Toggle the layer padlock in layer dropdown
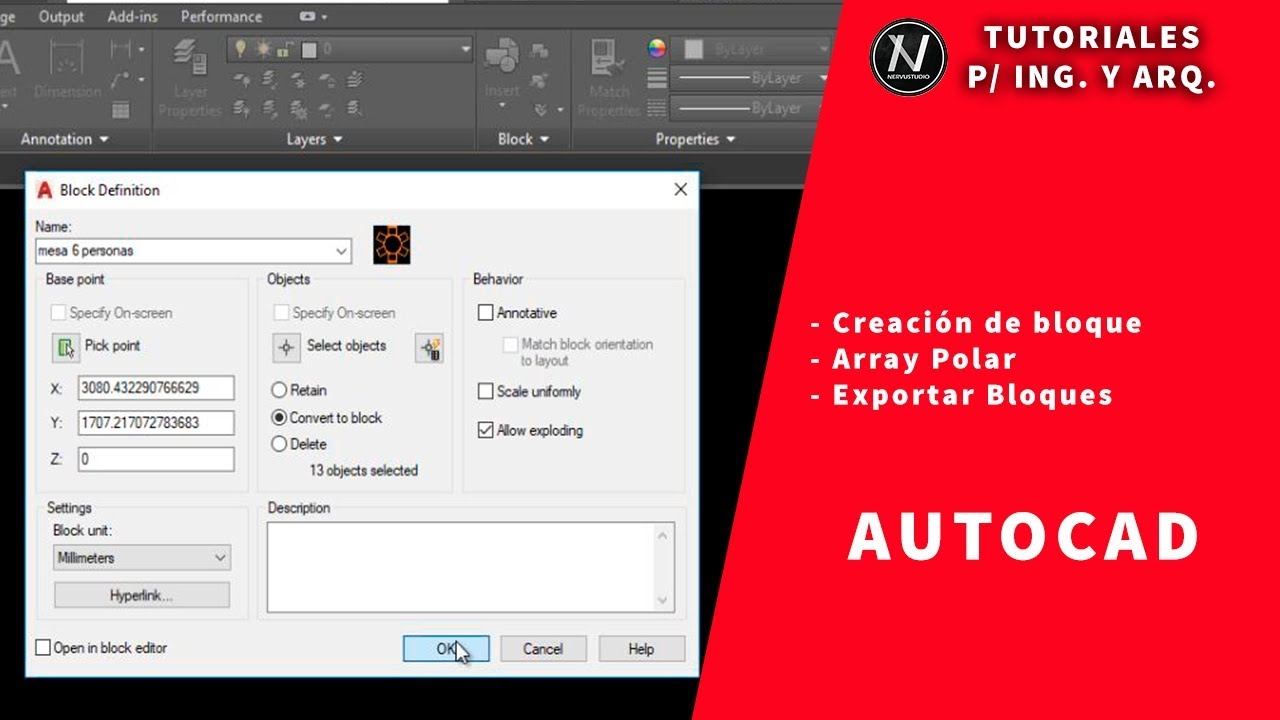The height and width of the screenshot is (720, 1280). pos(285,48)
